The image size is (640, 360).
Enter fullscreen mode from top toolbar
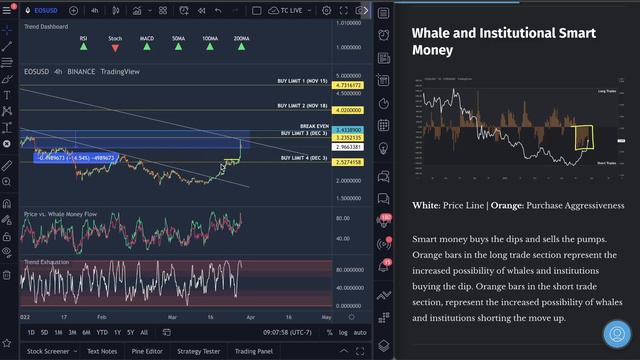point(344,11)
